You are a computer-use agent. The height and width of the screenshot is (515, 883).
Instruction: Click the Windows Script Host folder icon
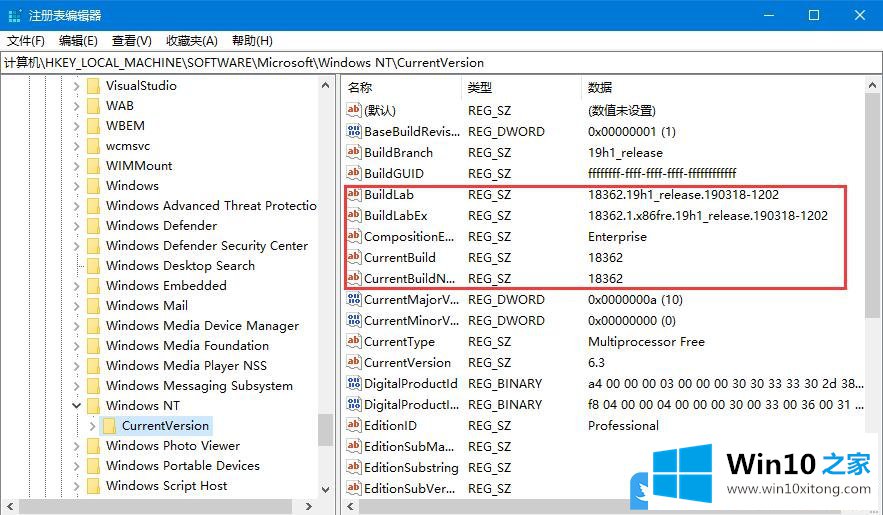click(x=93, y=486)
